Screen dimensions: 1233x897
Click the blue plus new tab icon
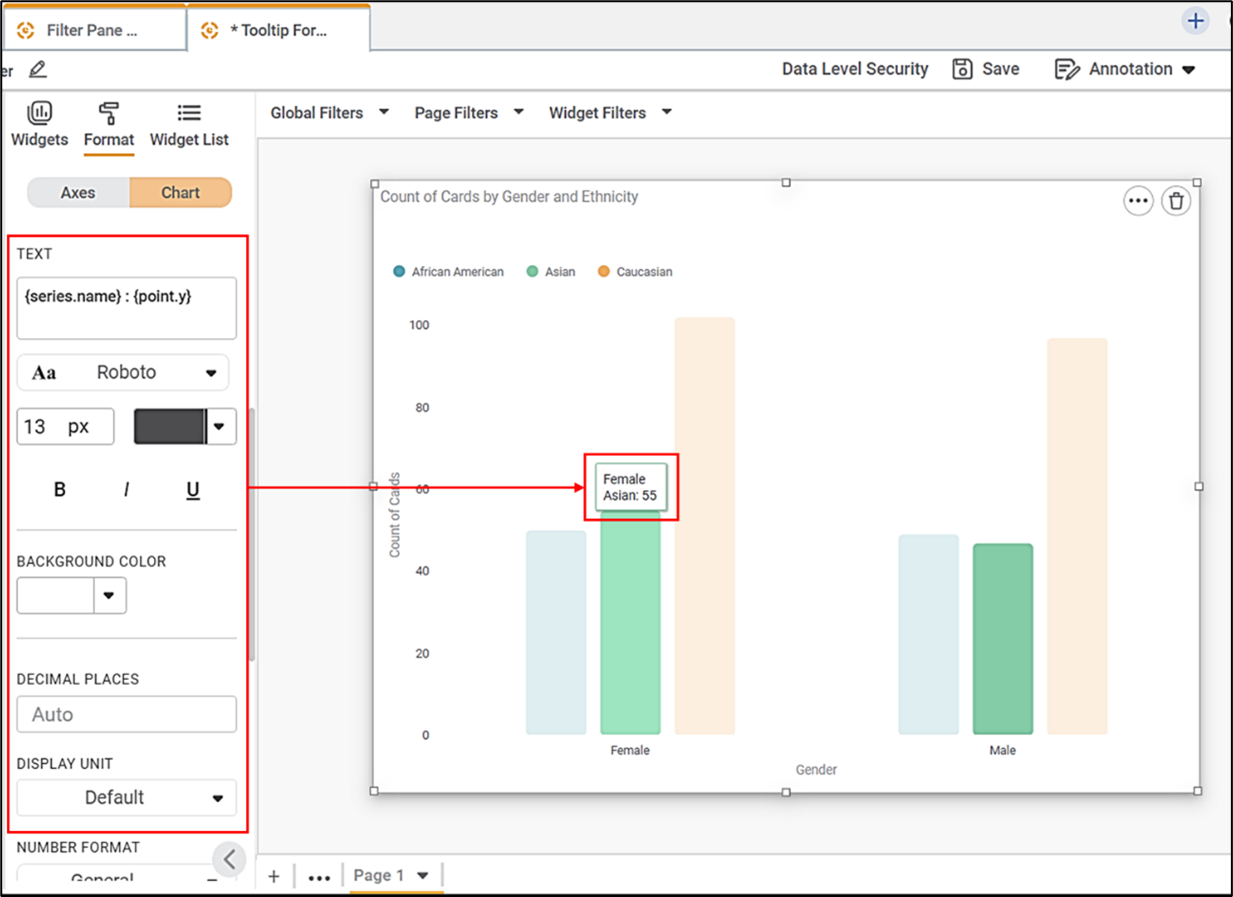[x=1196, y=21]
